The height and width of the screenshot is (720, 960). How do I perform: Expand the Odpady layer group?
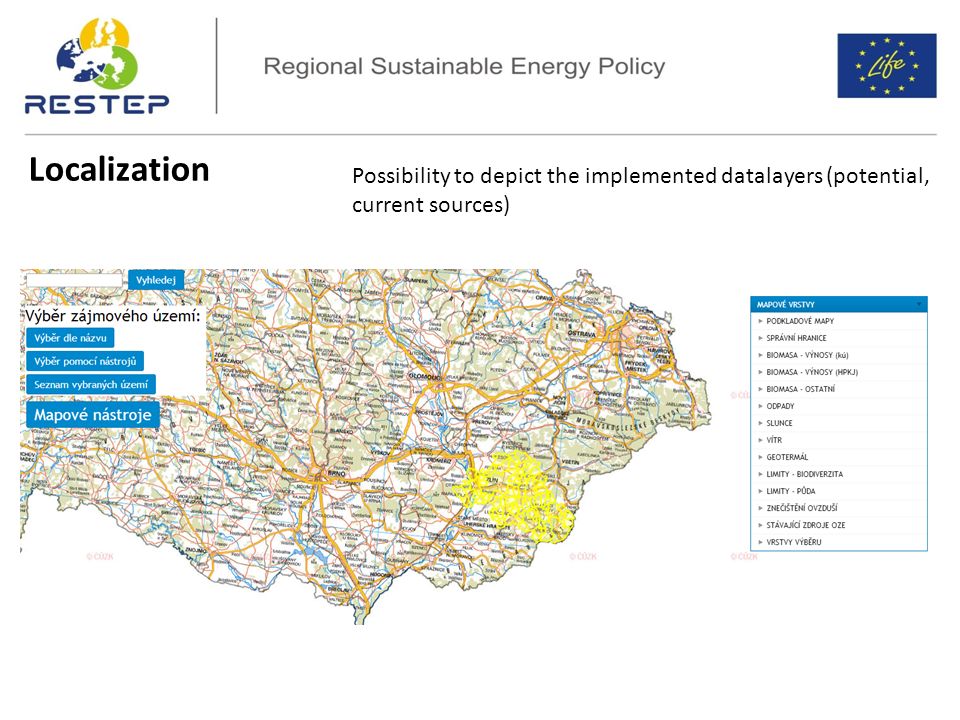pos(839,406)
